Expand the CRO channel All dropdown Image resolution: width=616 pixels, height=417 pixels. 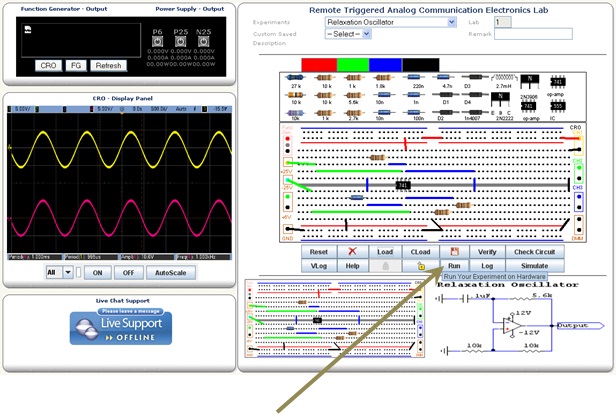[x=60, y=272]
